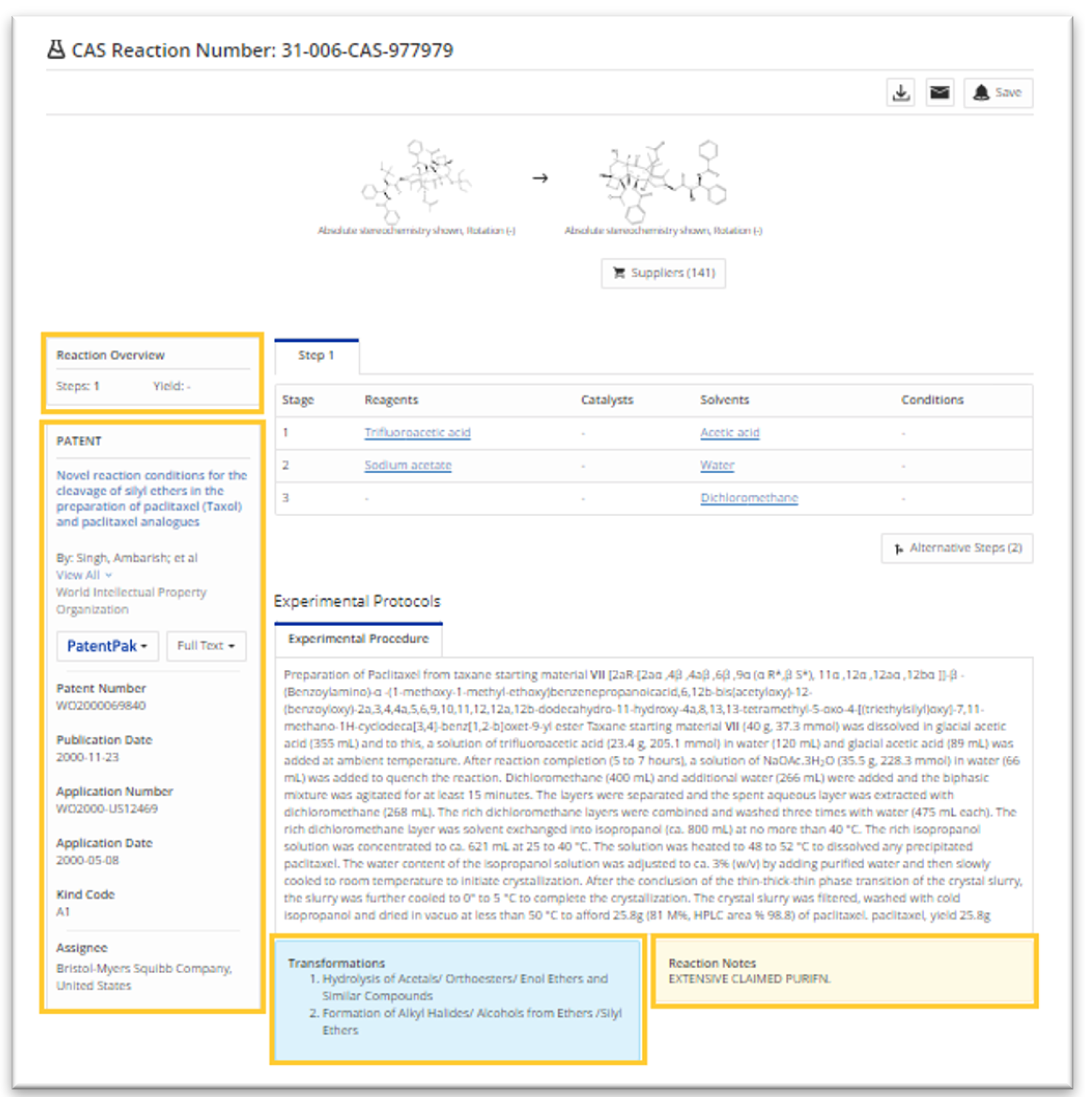
Task: Click the Kind Code value A1
Action: click(63, 912)
